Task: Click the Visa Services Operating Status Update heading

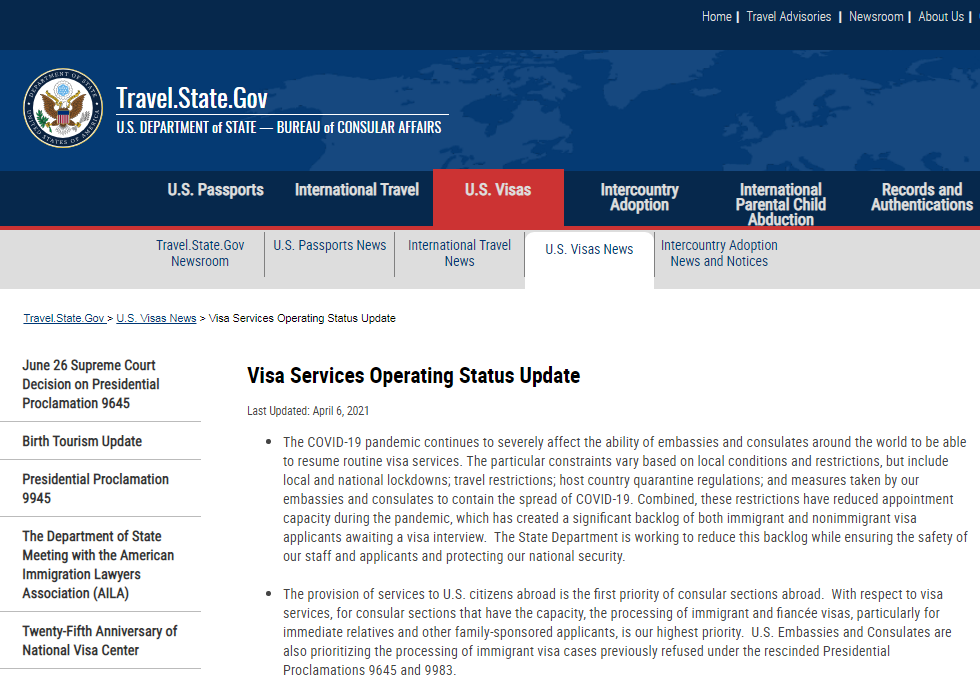Action: (414, 376)
